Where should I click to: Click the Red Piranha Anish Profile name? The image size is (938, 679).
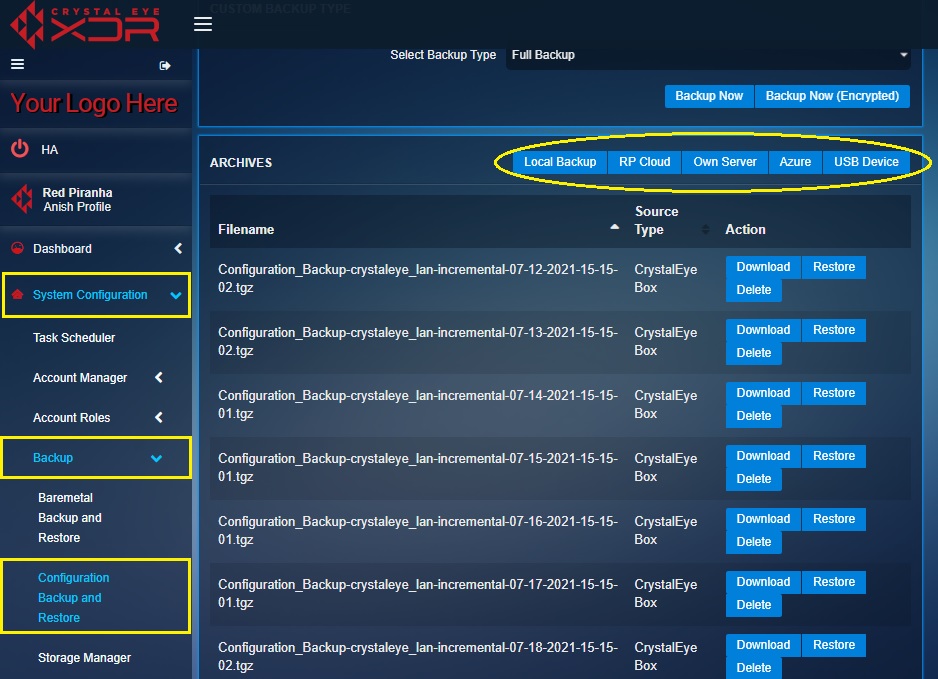(x=77, y=200)
